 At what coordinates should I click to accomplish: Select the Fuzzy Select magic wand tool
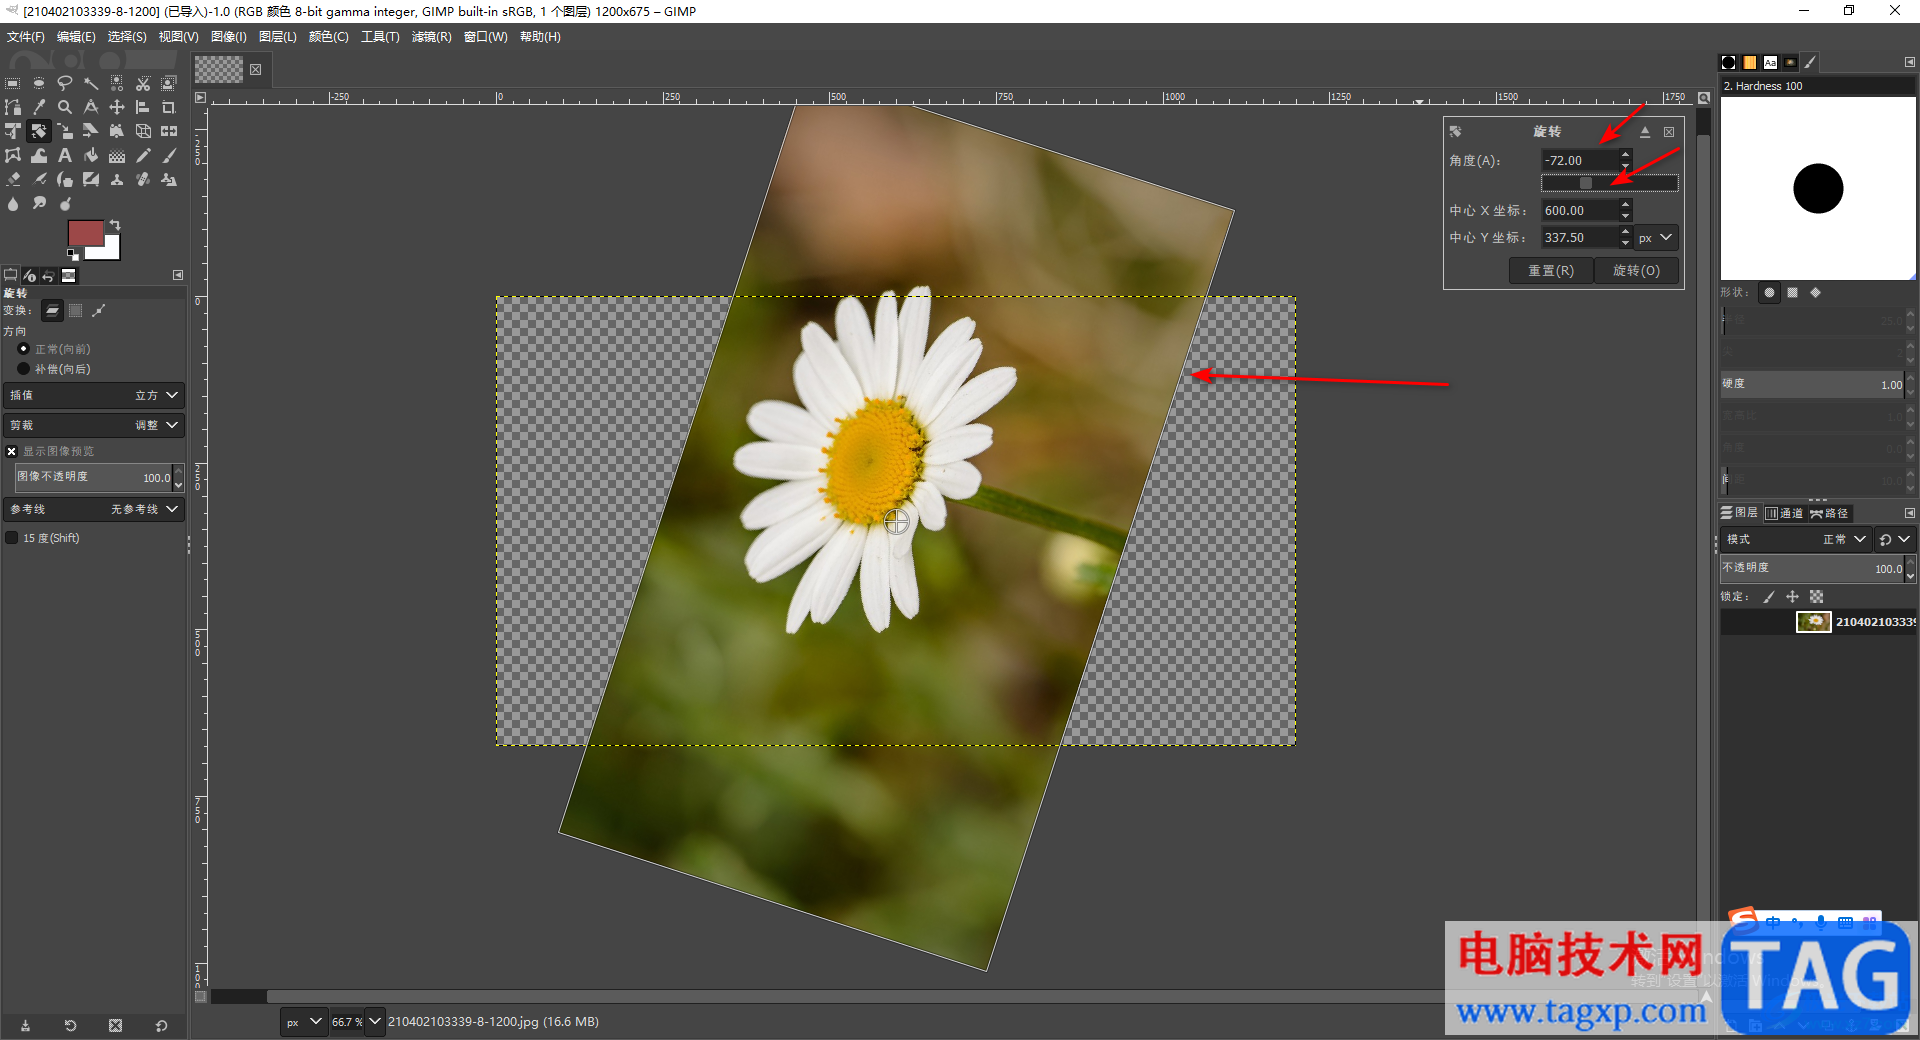click(91, 83)
